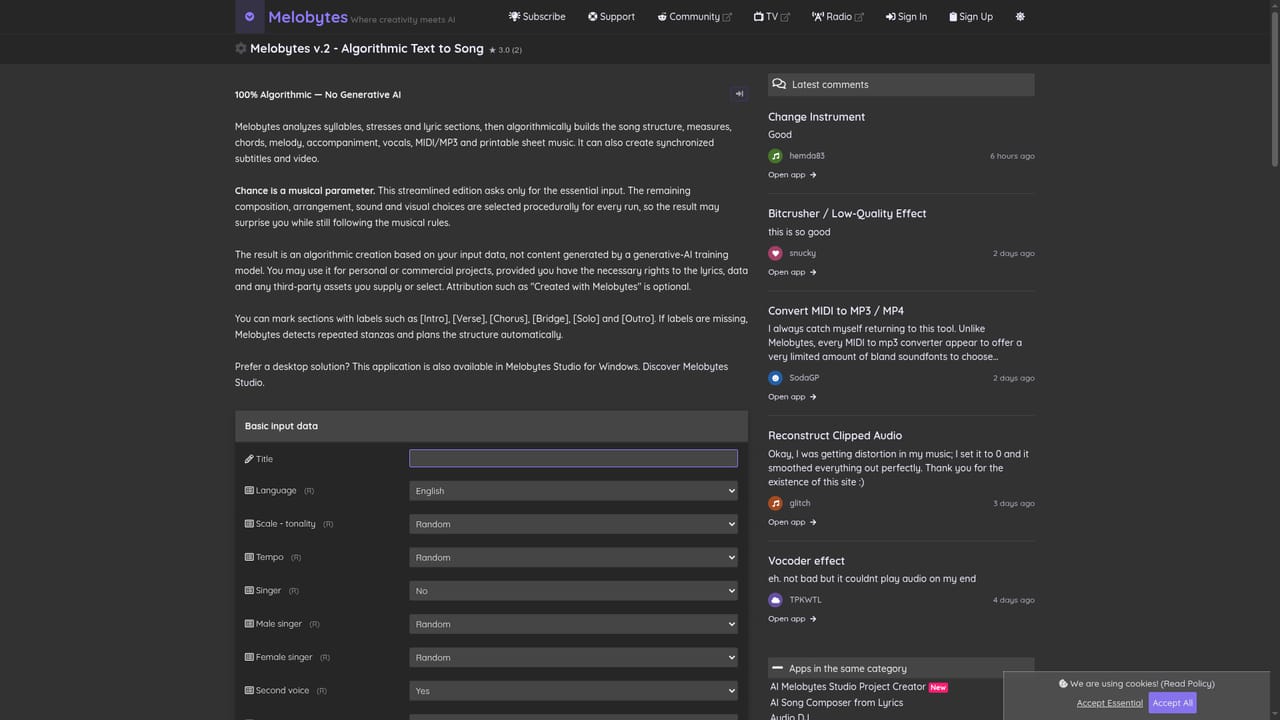The width and height of the screenshot is (1280, 720).
Task: Open the Scale - tonality dropdown
Action: 573,524
